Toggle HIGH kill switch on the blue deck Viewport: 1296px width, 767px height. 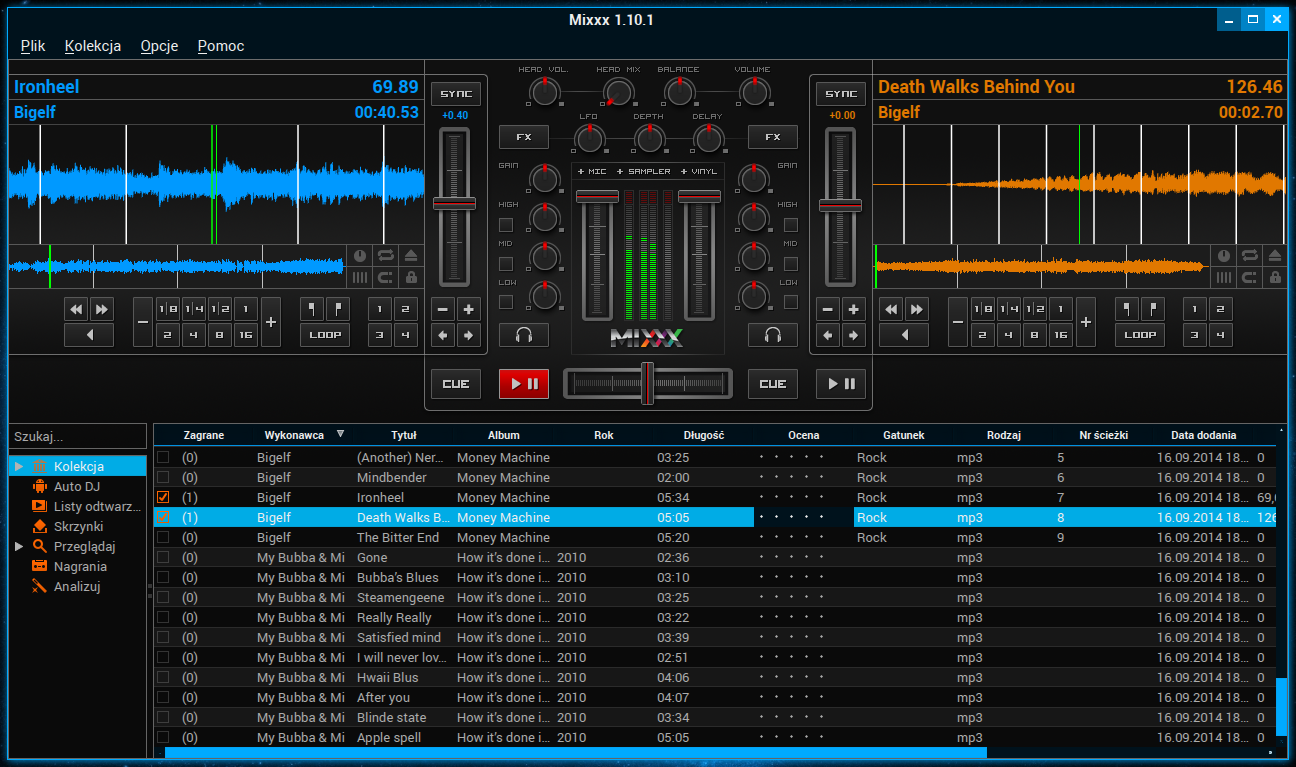[506, 225]
